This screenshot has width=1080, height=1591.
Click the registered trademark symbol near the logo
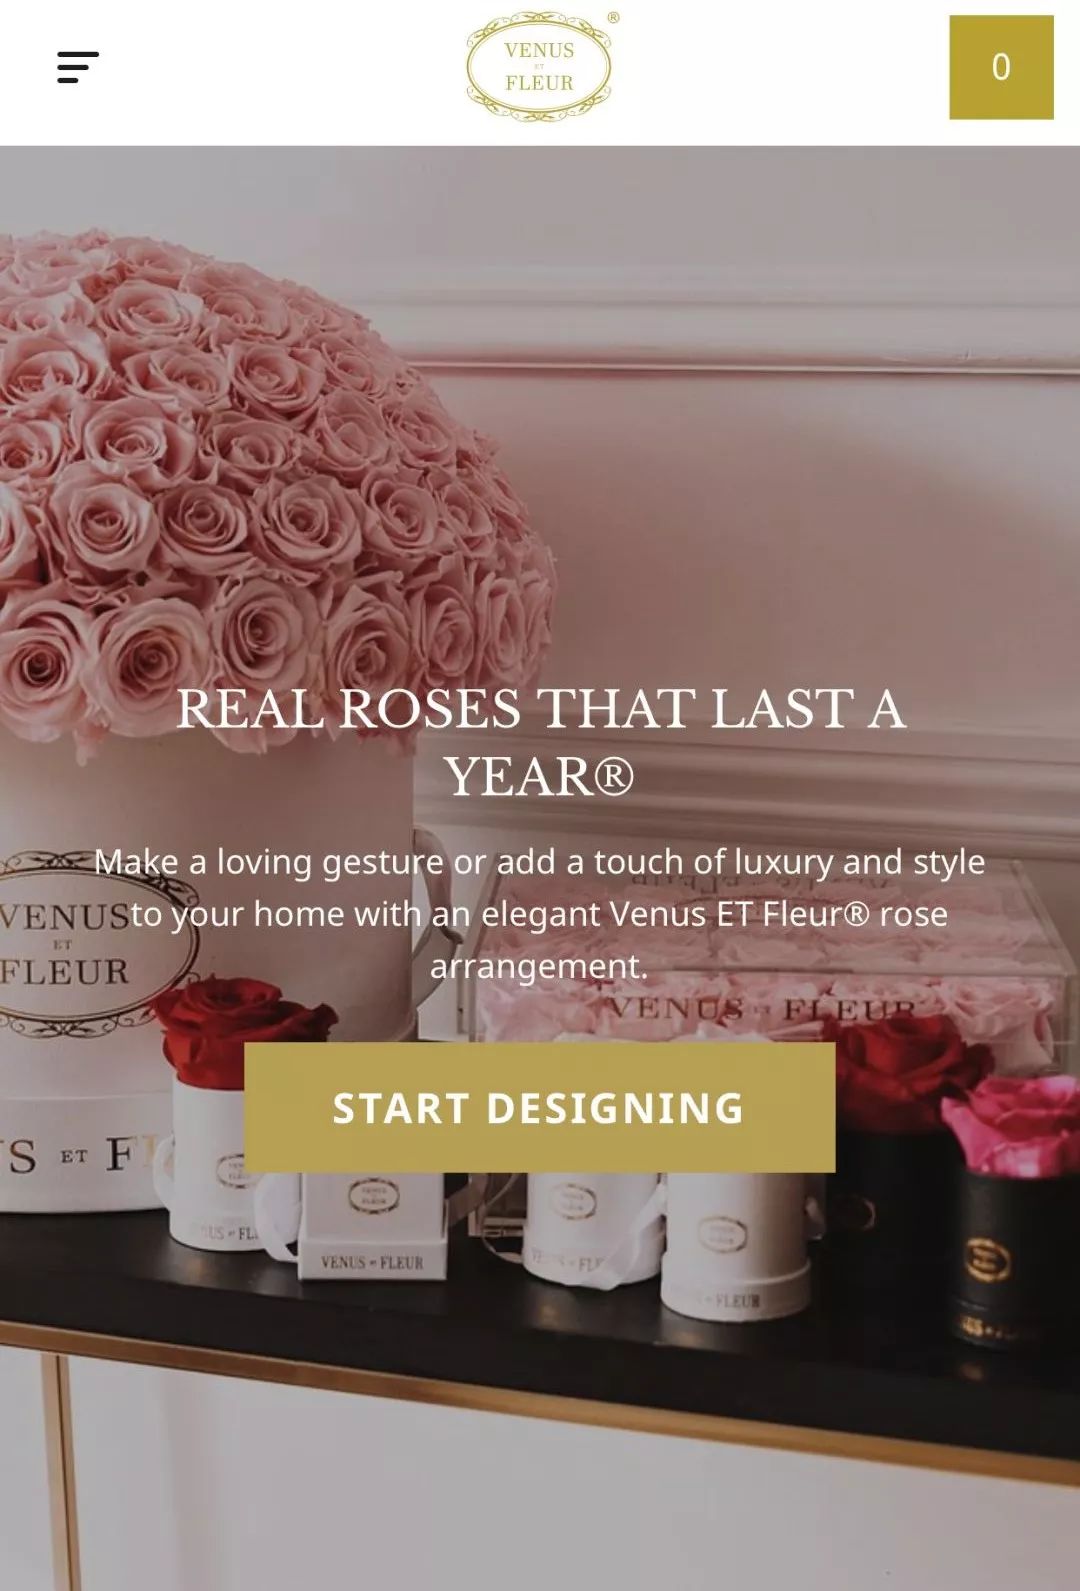point(613,17)
